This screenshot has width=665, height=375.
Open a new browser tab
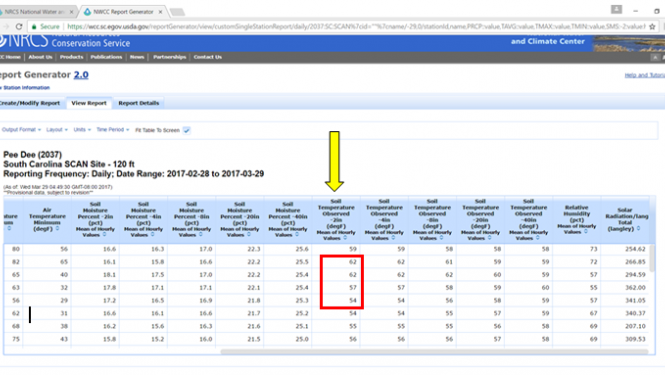tap(177, 12)
